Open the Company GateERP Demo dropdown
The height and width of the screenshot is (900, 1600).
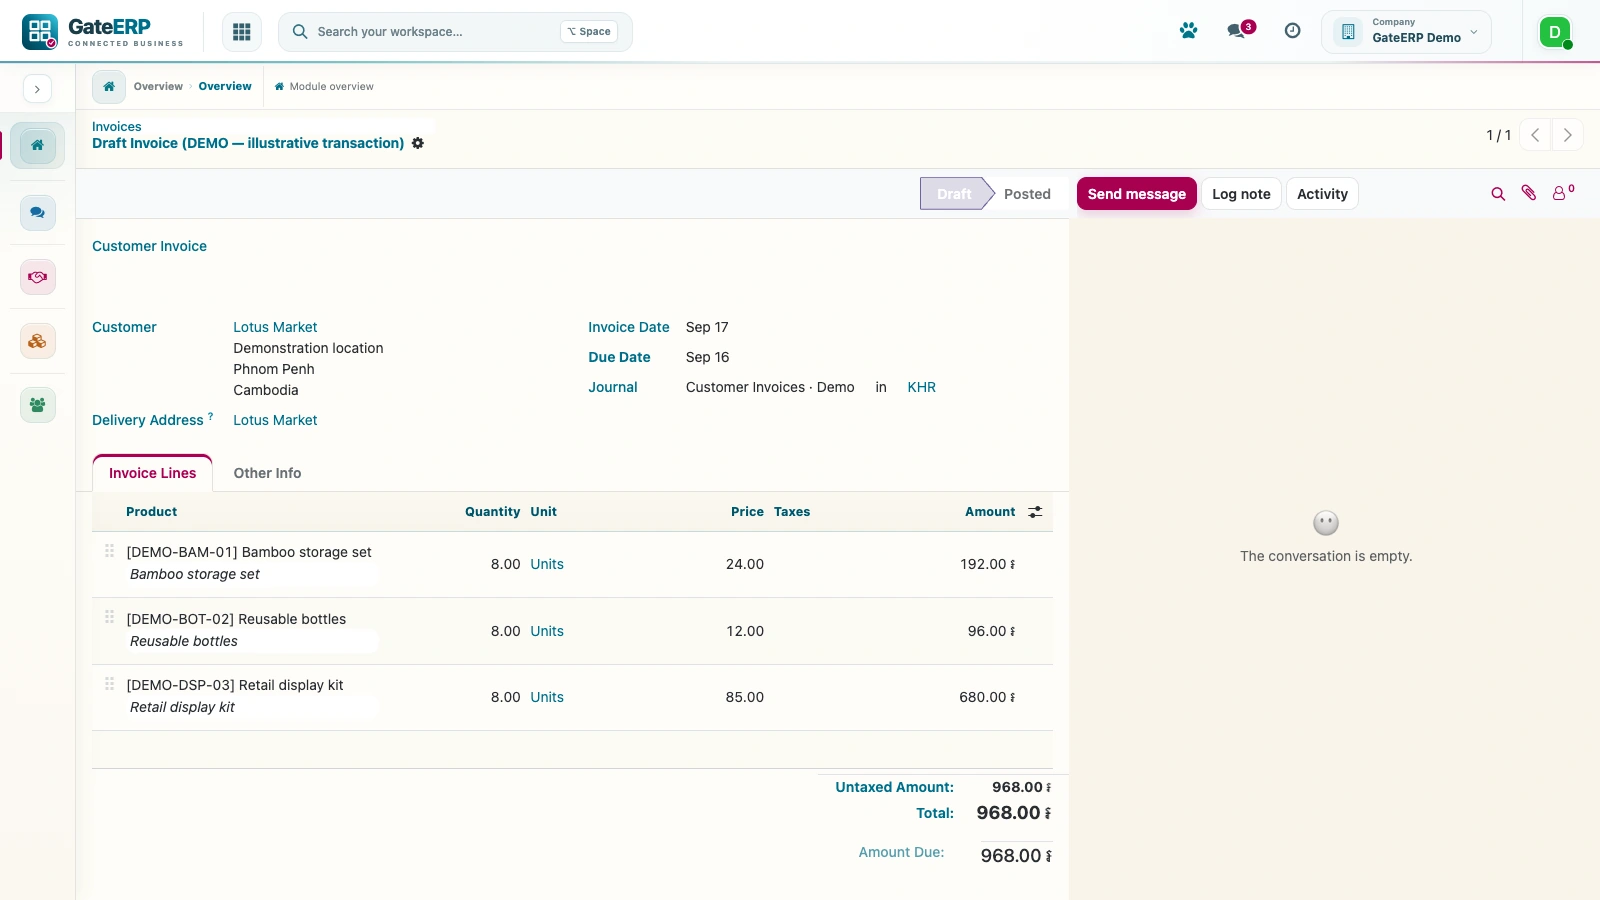1406,32
